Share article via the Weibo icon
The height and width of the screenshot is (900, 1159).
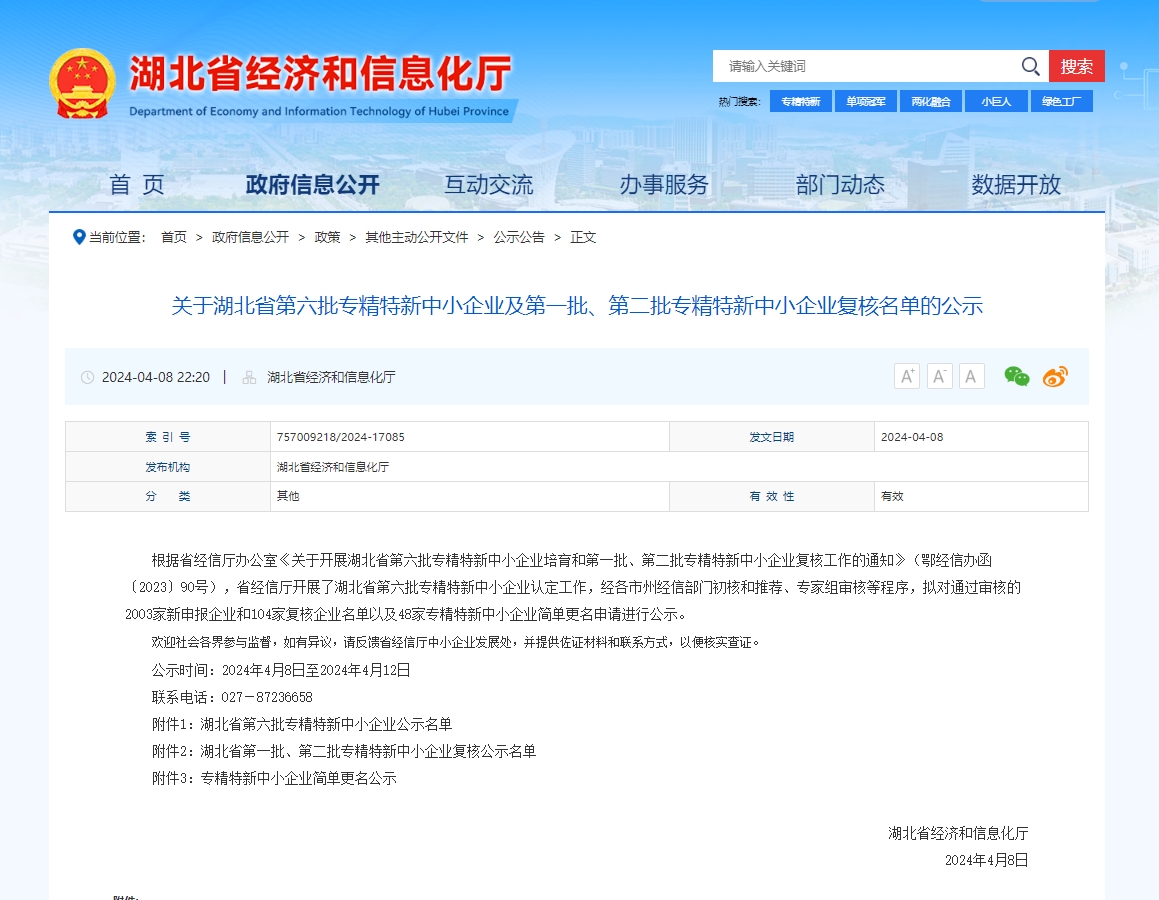1057,377
